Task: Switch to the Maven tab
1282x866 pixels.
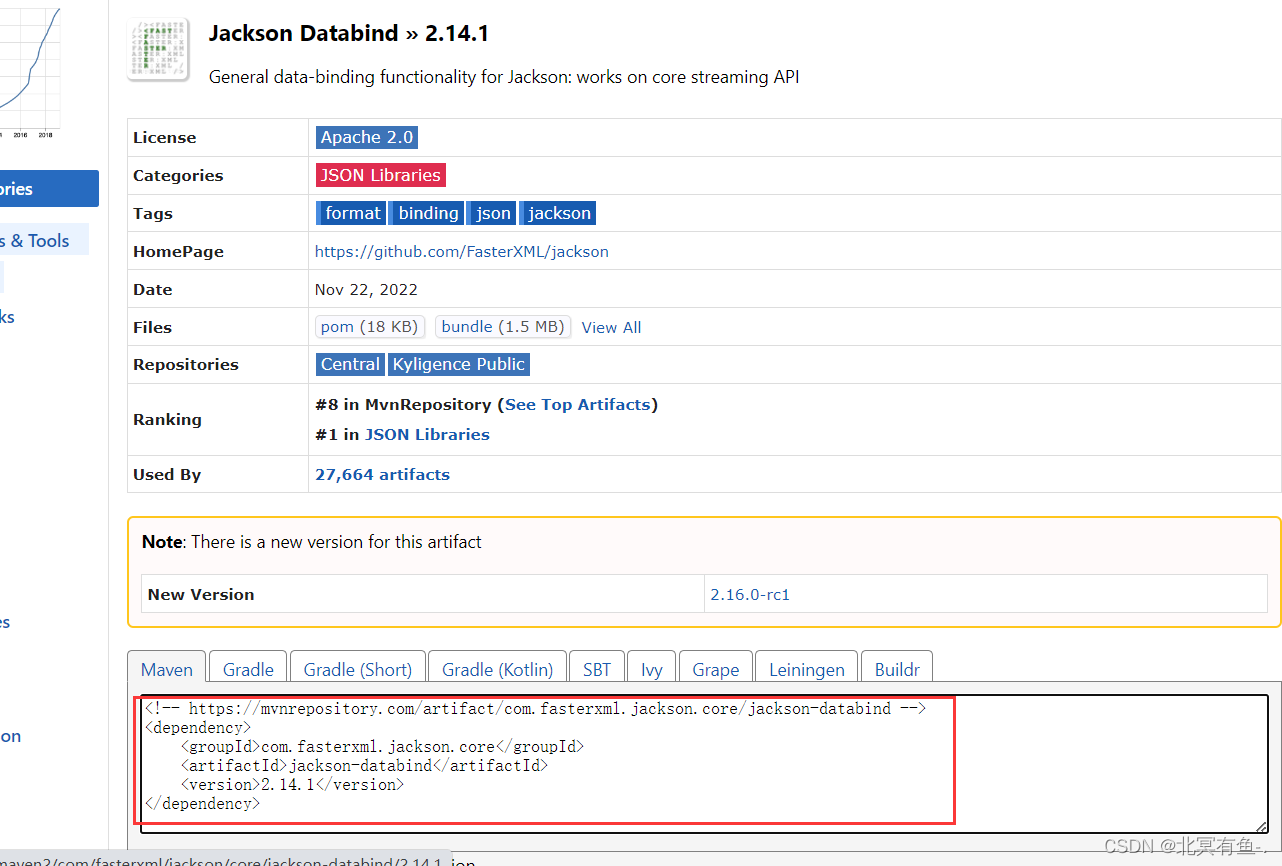Action: 167,669
